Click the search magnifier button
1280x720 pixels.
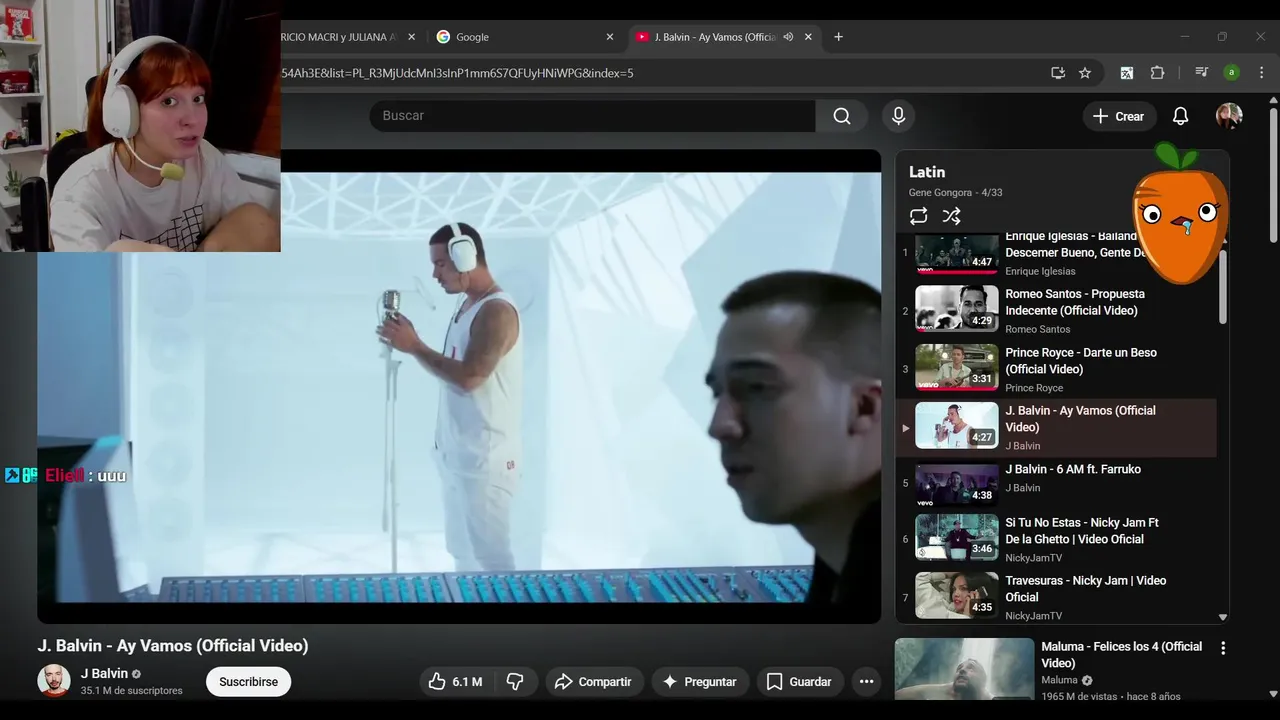click(x=842, y=116)
